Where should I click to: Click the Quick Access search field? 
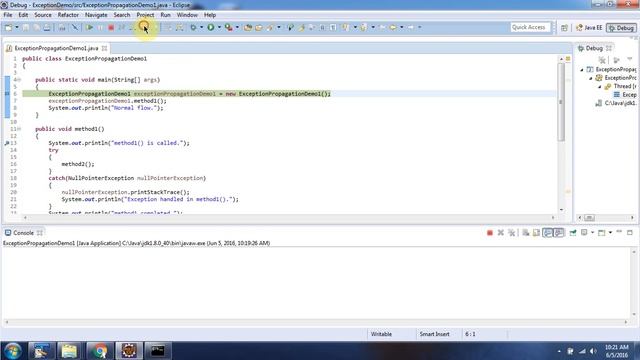530,27
